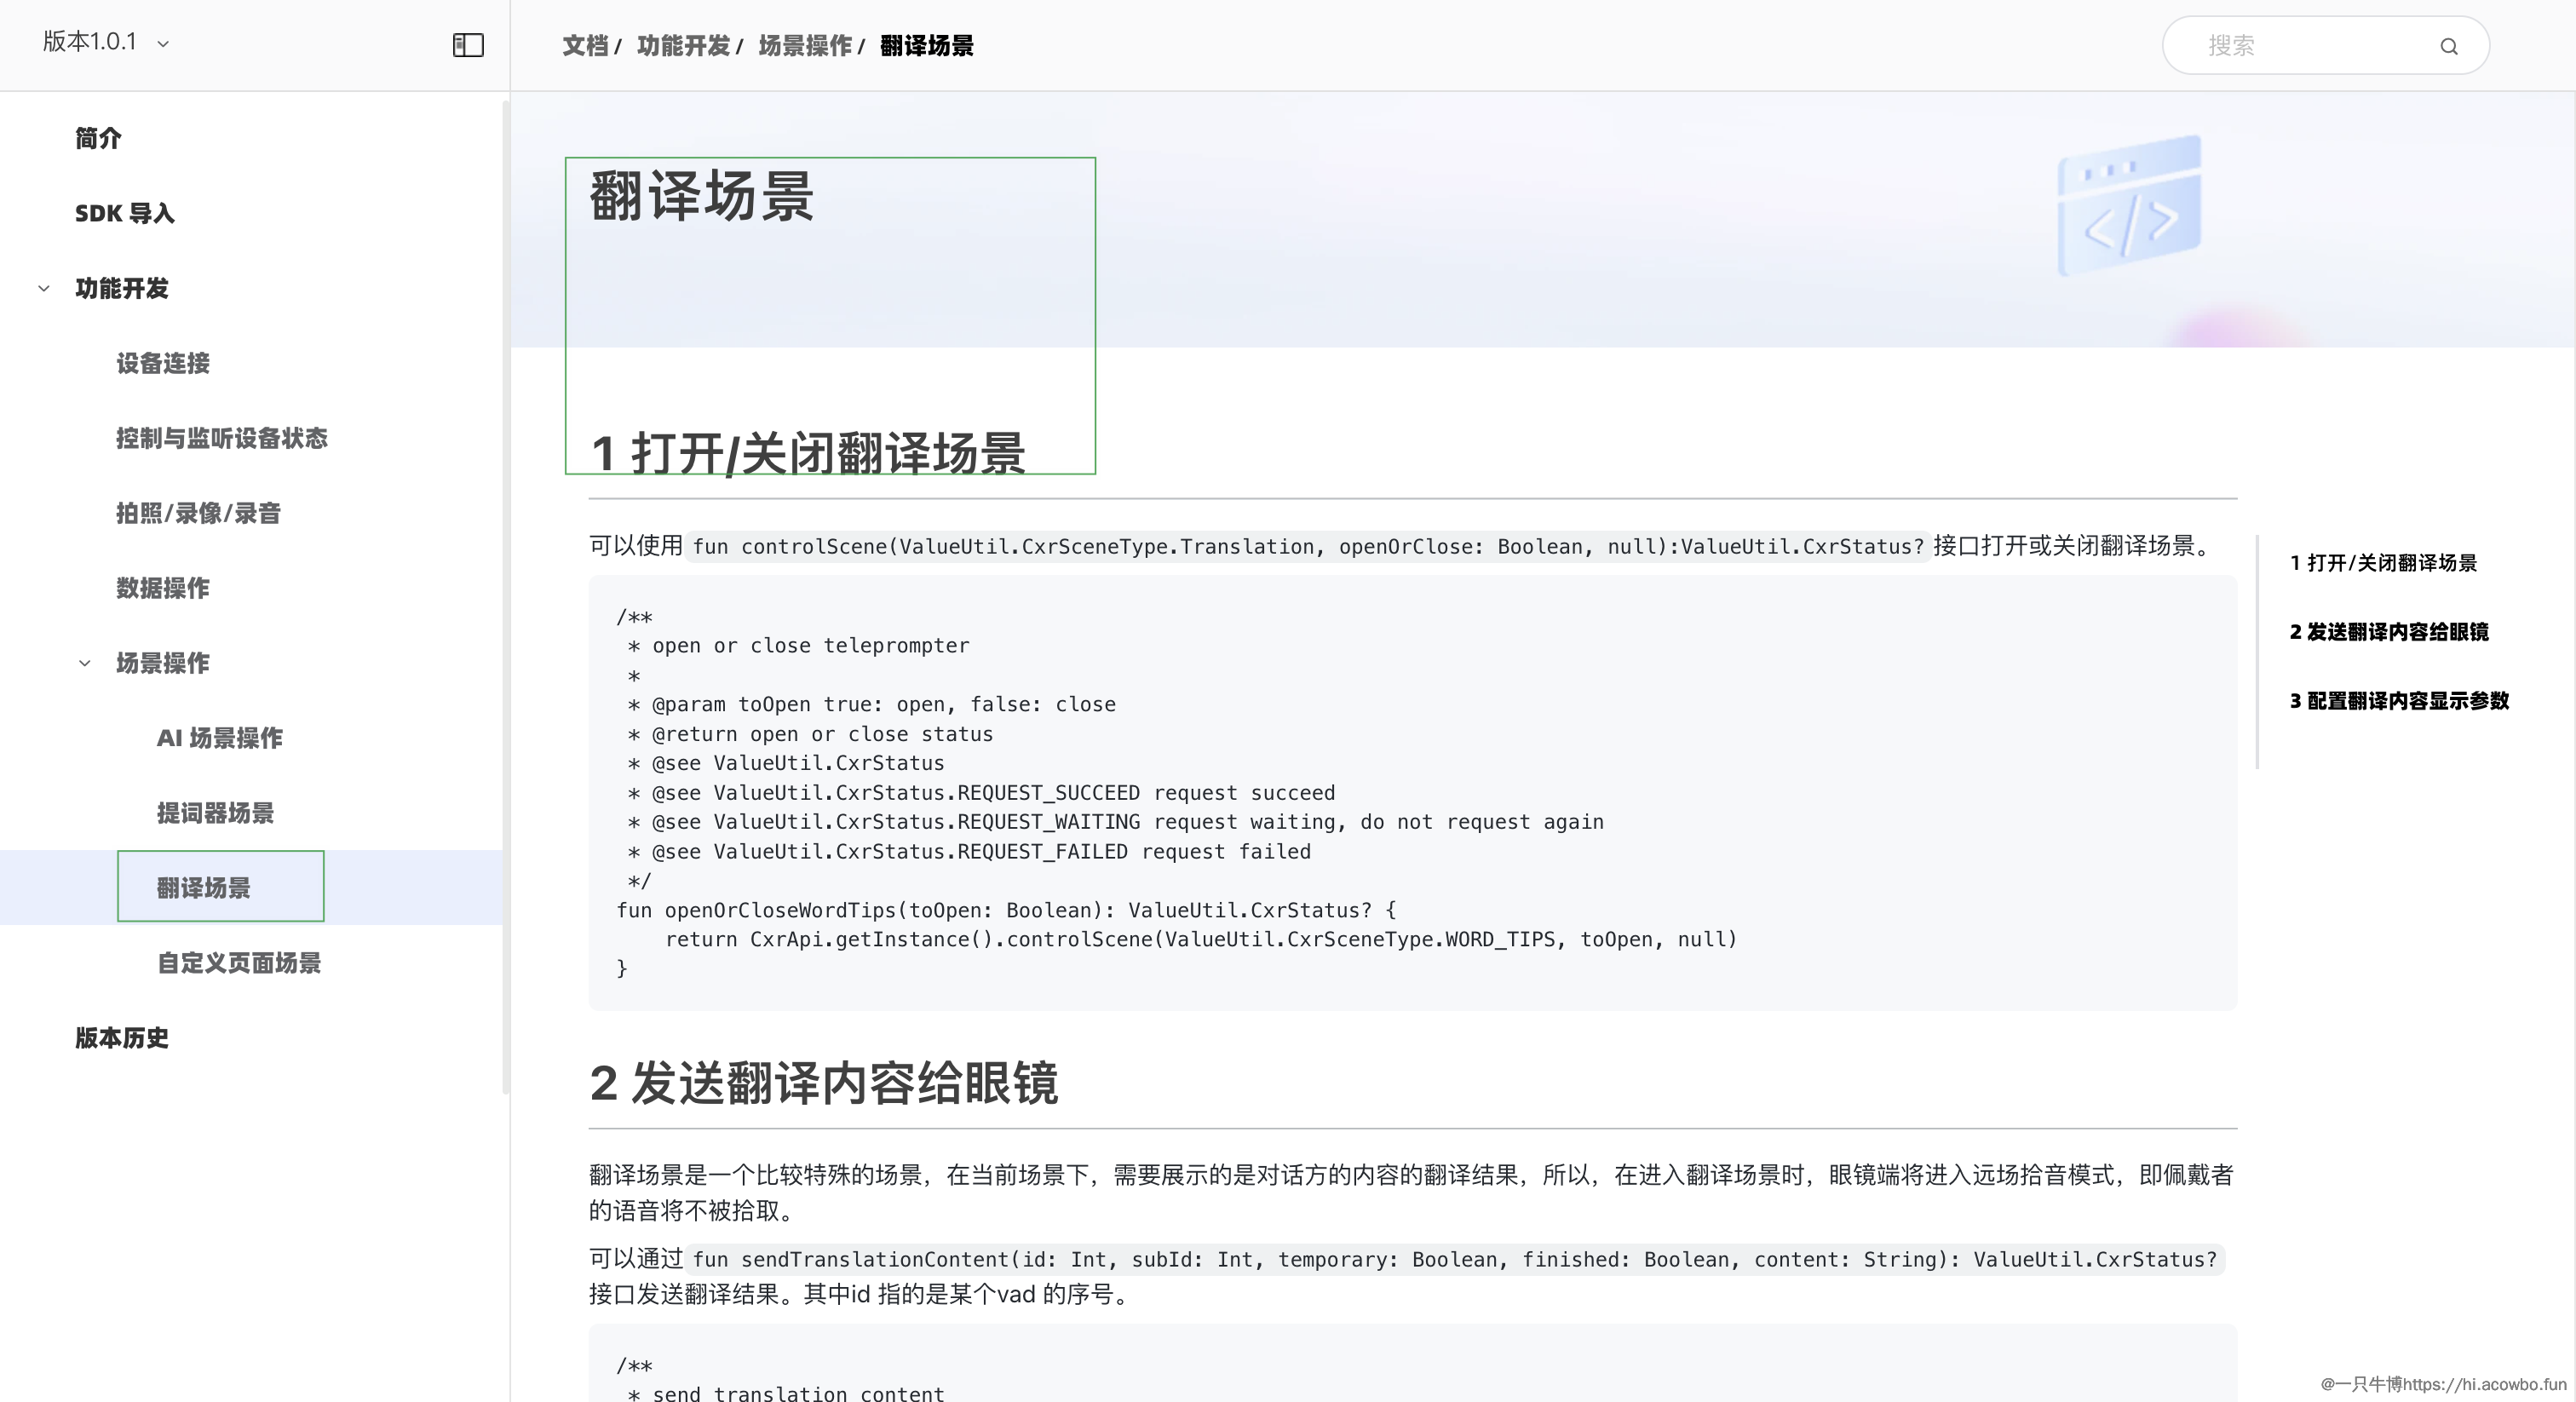Collapse the 功能开发 section chevron
The width and height of the screenshot is (2576, 1402).
click(x=43, y=288)
